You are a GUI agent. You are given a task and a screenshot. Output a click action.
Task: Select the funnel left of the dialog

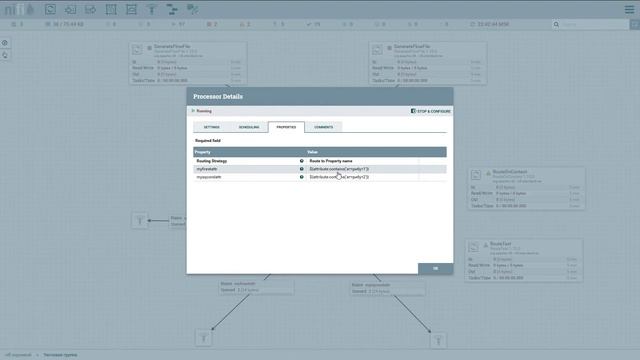tap(140, 221)
